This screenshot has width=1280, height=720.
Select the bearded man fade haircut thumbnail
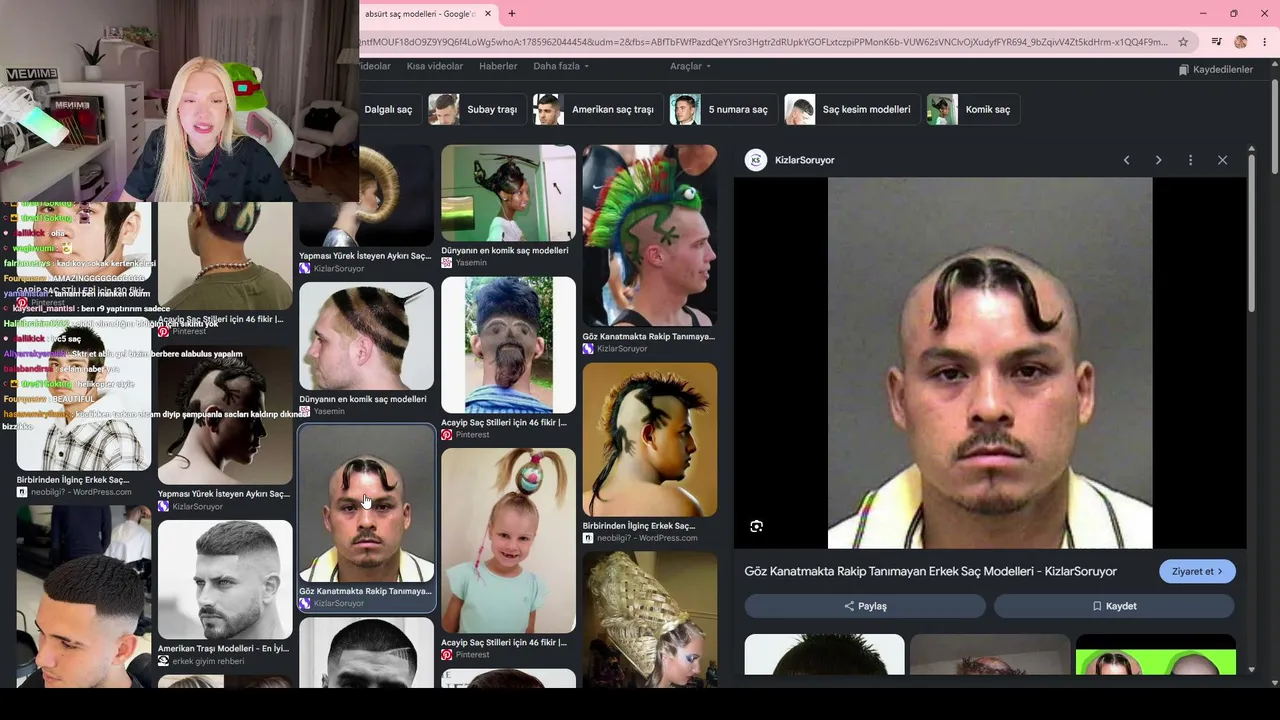tap(225, 580)
